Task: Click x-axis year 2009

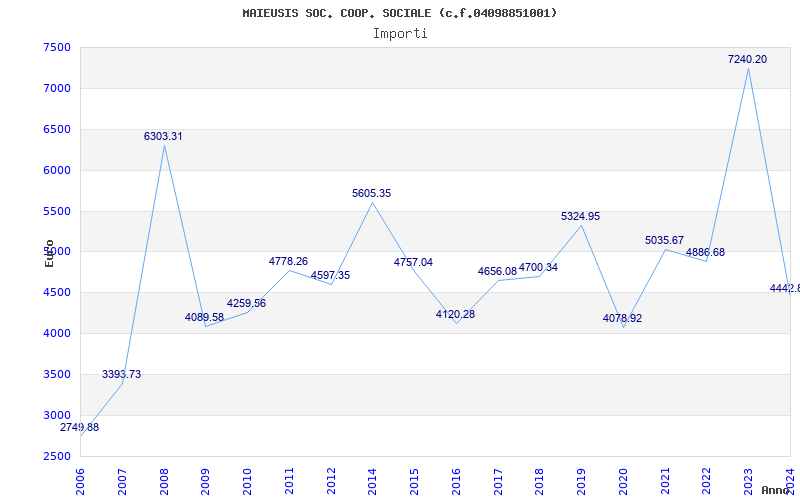Action: [x=206, y=481]
